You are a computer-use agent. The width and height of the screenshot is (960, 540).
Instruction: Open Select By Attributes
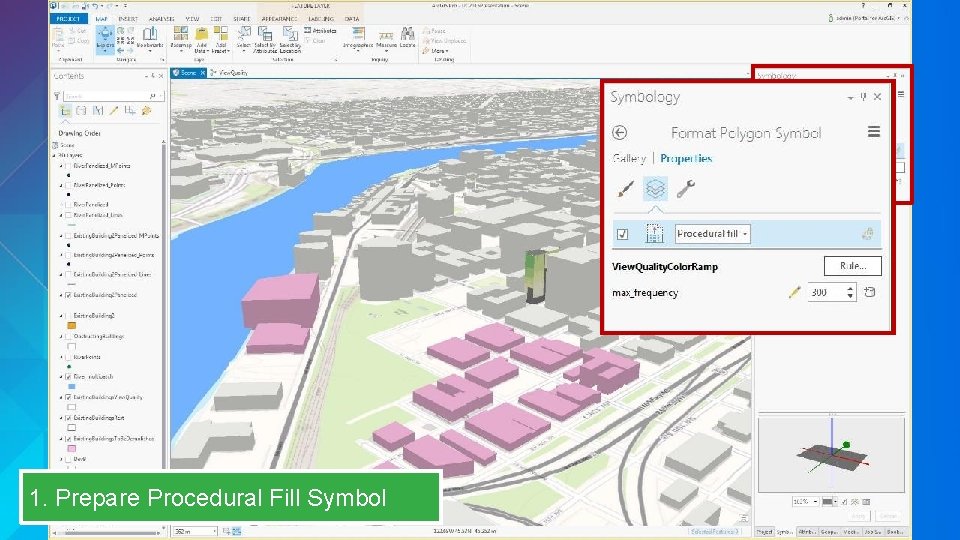[265, 39]
